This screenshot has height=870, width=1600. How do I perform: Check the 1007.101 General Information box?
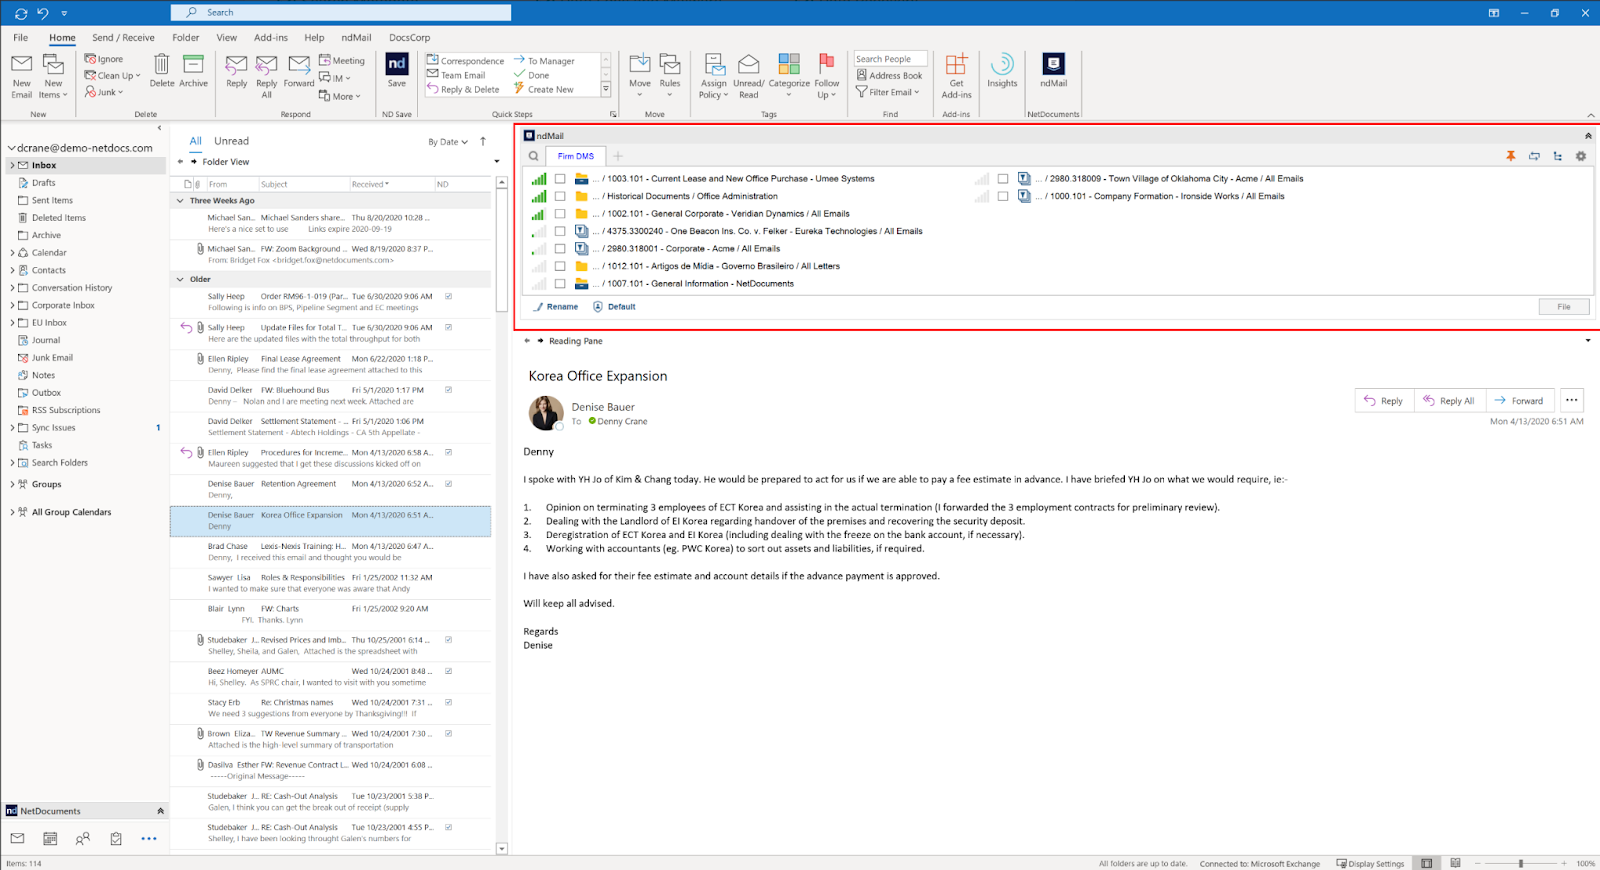coord(560,284)
